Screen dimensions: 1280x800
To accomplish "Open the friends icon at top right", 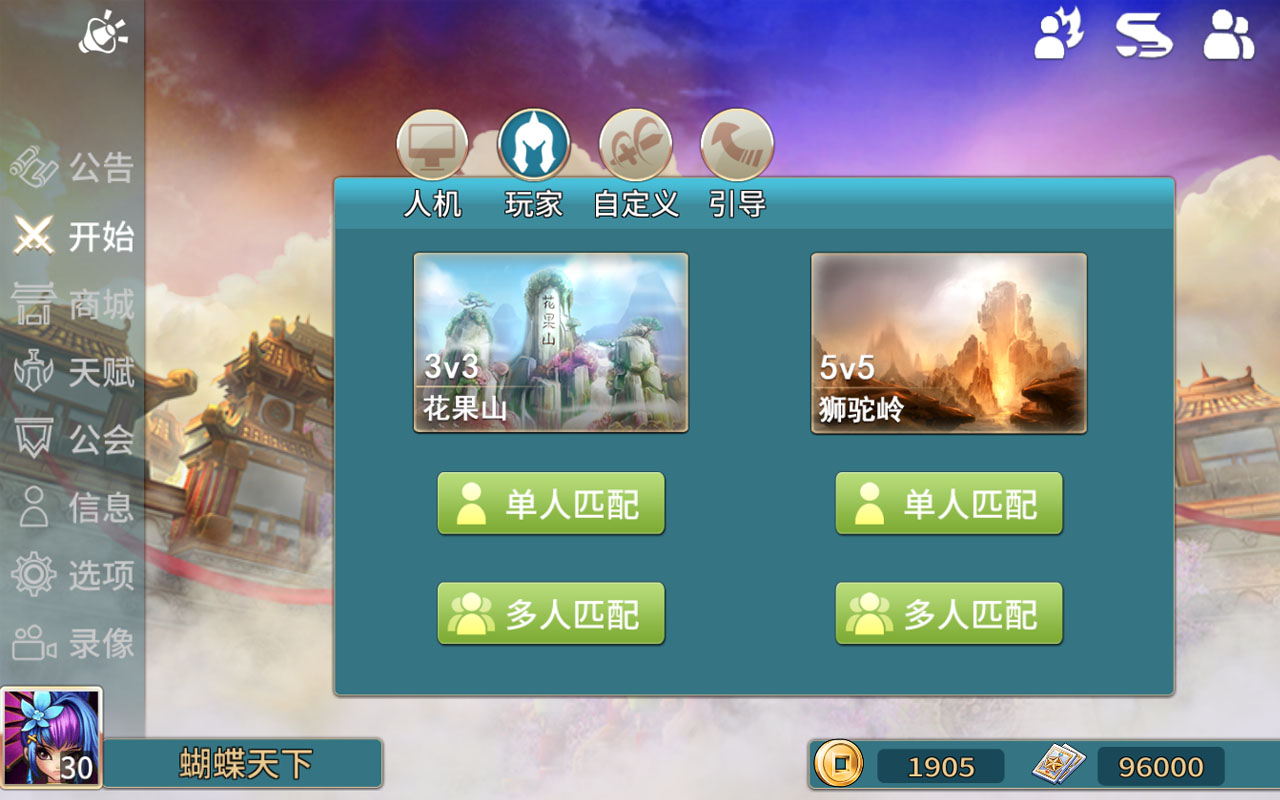I will click(1228, 34).
